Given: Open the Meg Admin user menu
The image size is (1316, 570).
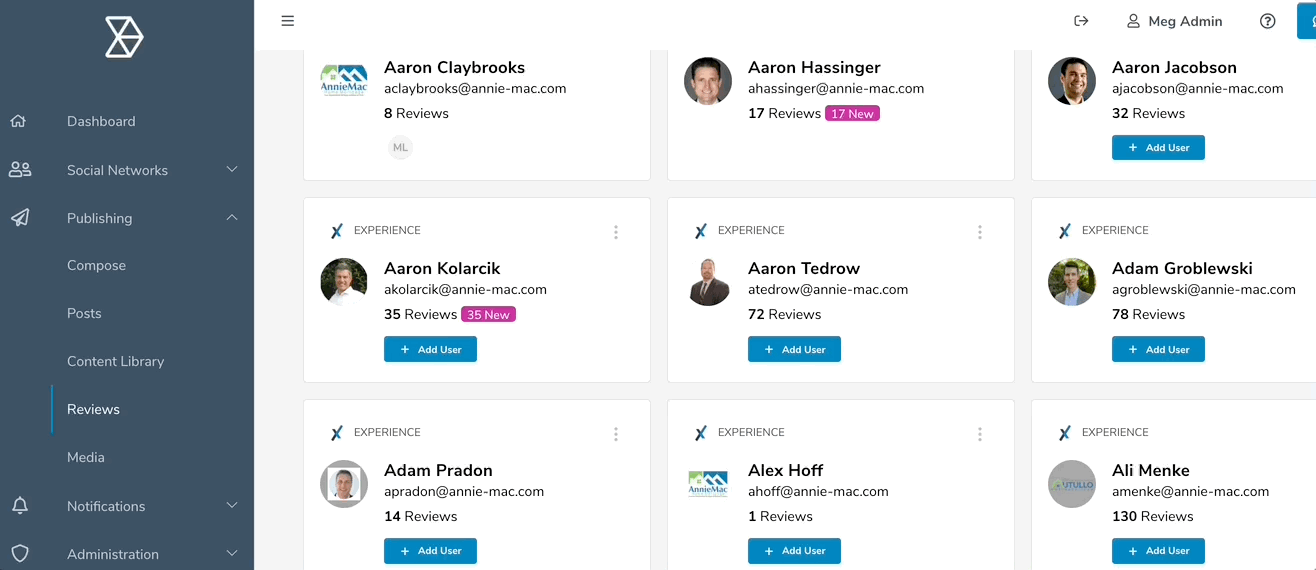Looking at the screenshot, I should pyautogui.click(x=1173, y=21).
